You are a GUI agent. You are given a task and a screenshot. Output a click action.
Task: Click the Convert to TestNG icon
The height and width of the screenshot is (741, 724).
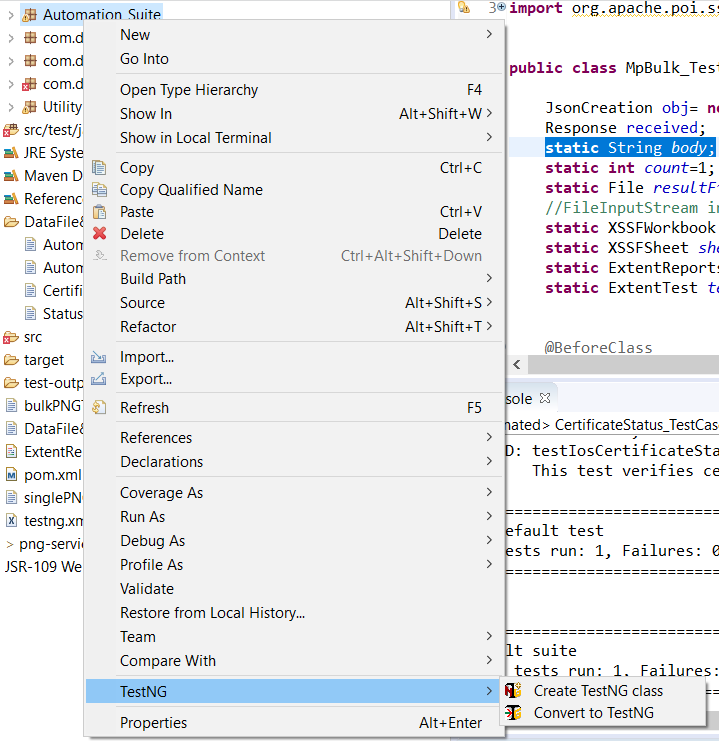click(513, 713)
